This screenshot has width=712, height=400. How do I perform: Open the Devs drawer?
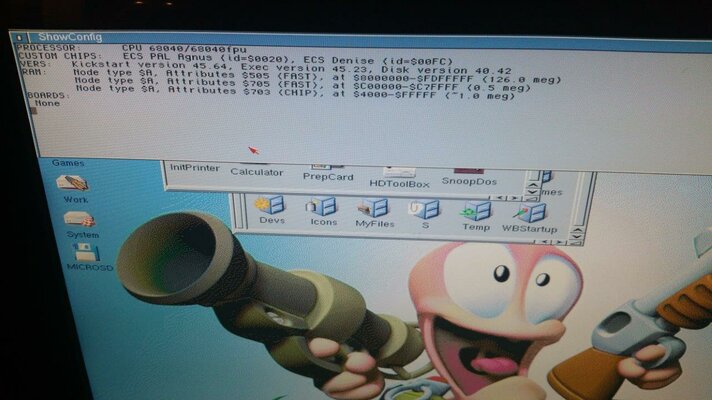(x=270, y=208)
